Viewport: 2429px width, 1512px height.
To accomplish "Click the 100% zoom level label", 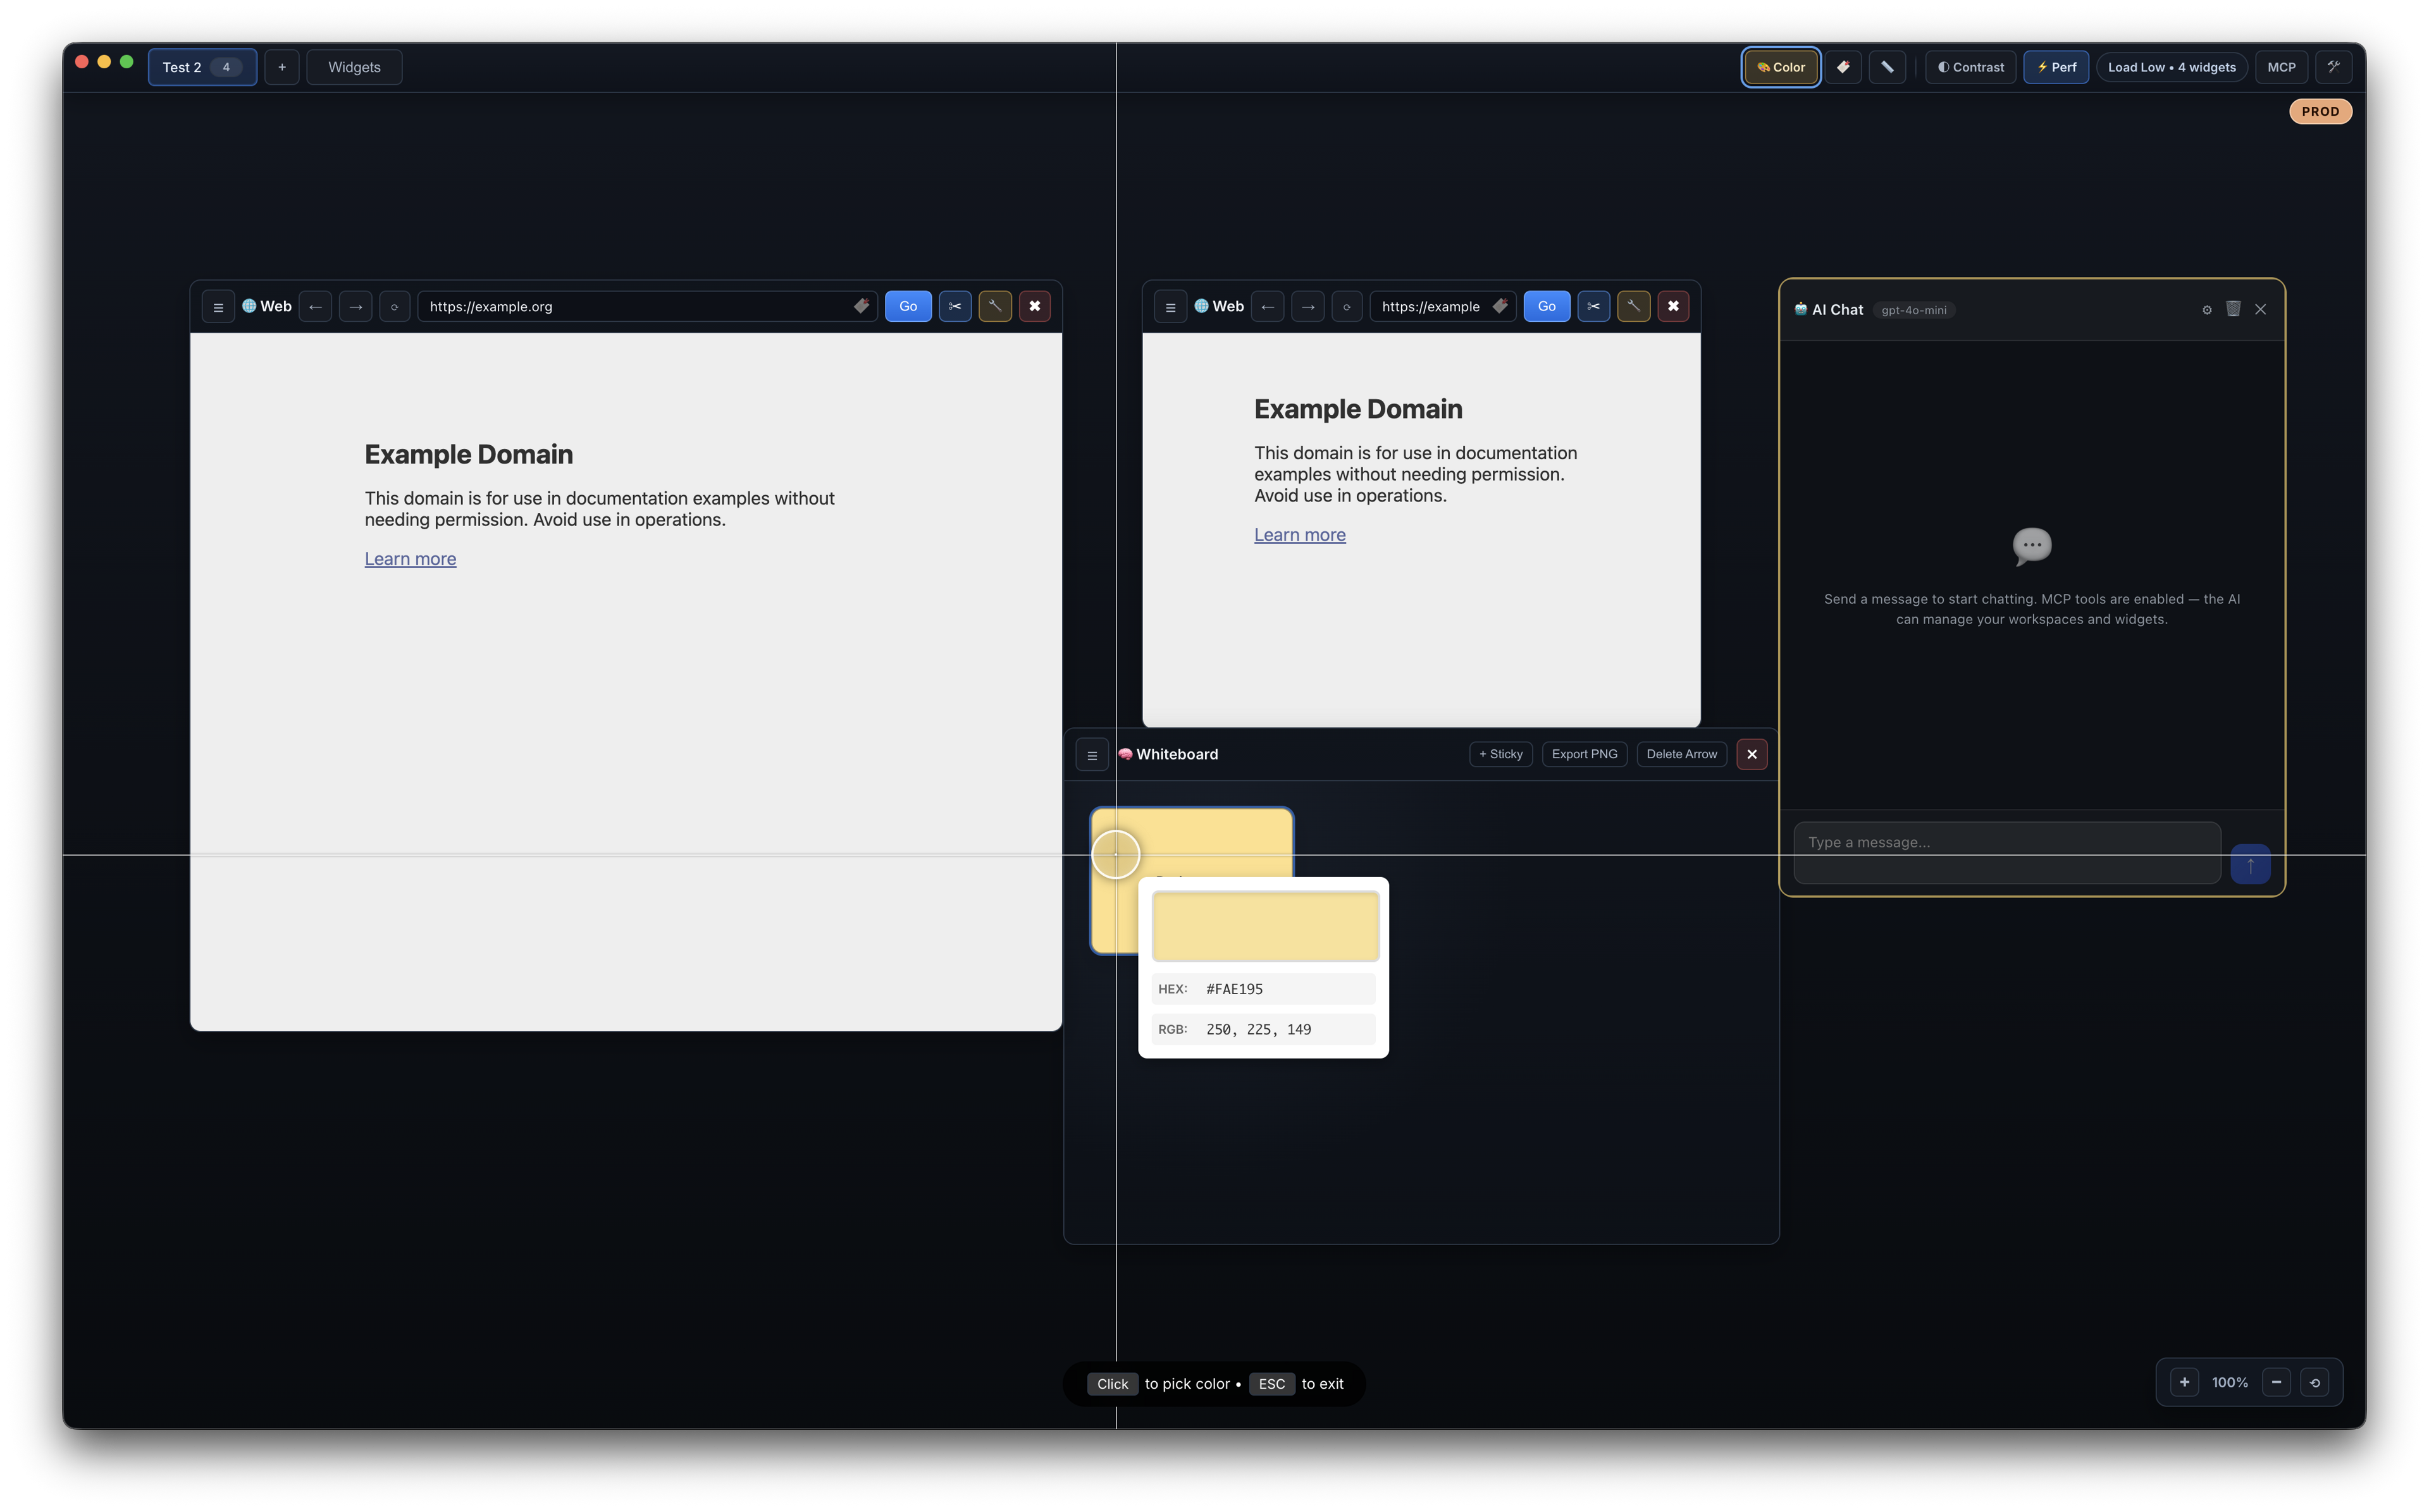I will (2229, 1382).
